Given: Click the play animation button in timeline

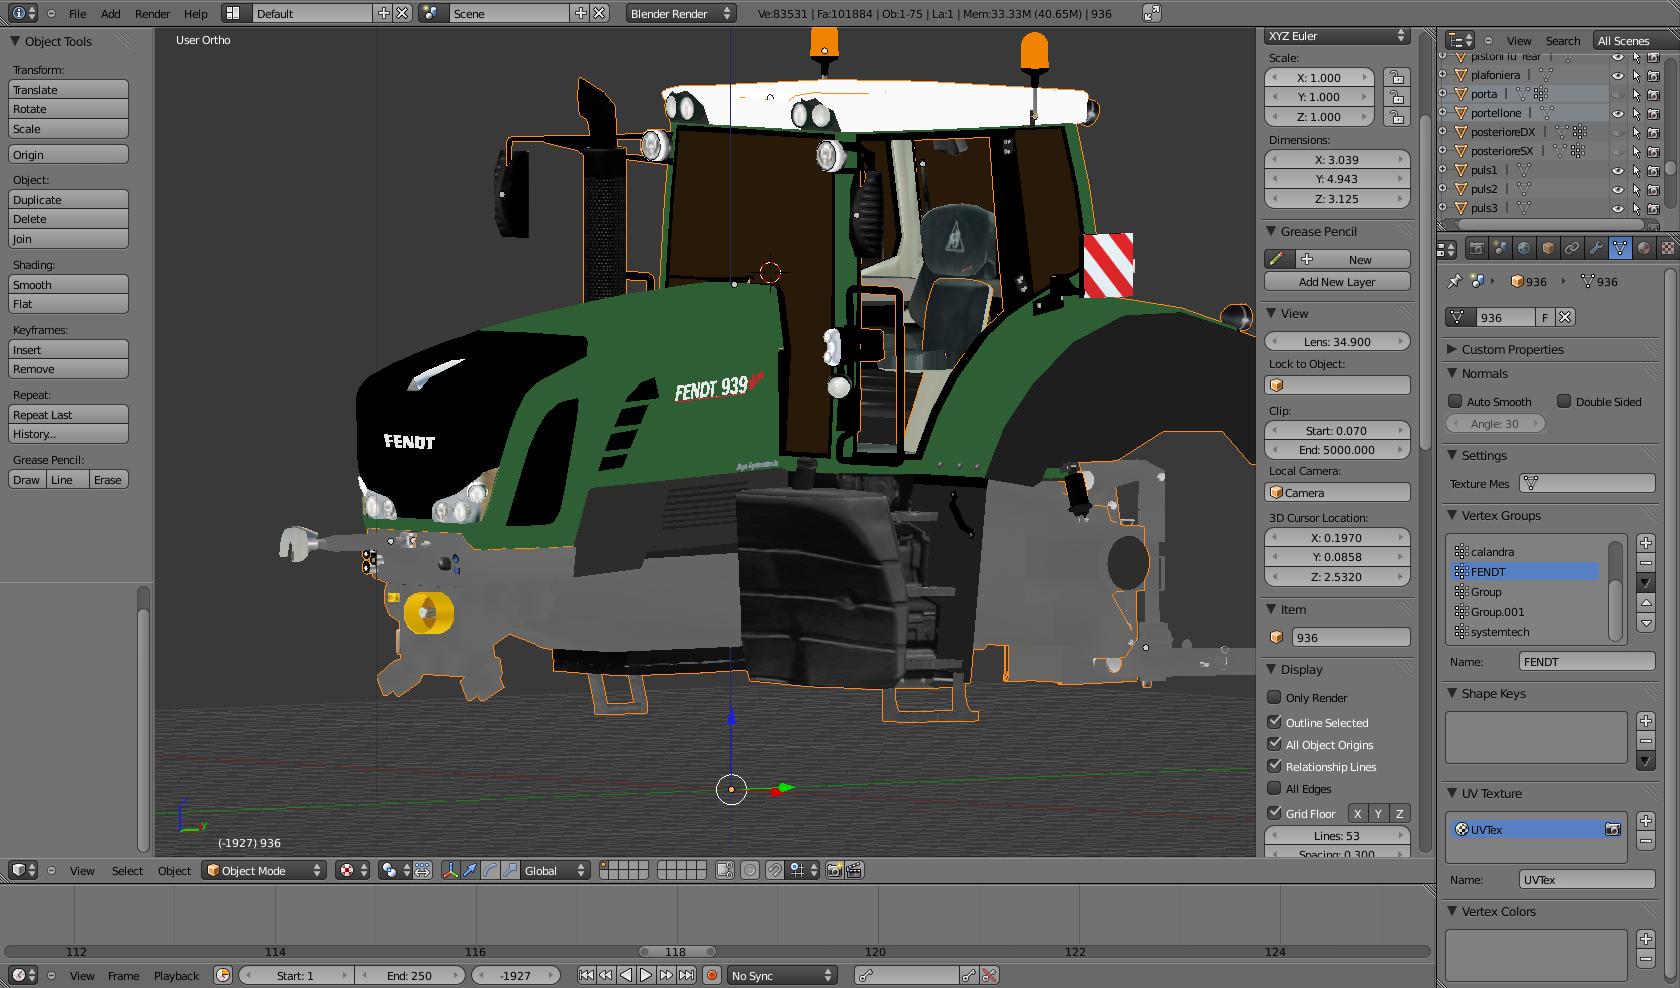Looking at the screenshot, I should point(646,975).
